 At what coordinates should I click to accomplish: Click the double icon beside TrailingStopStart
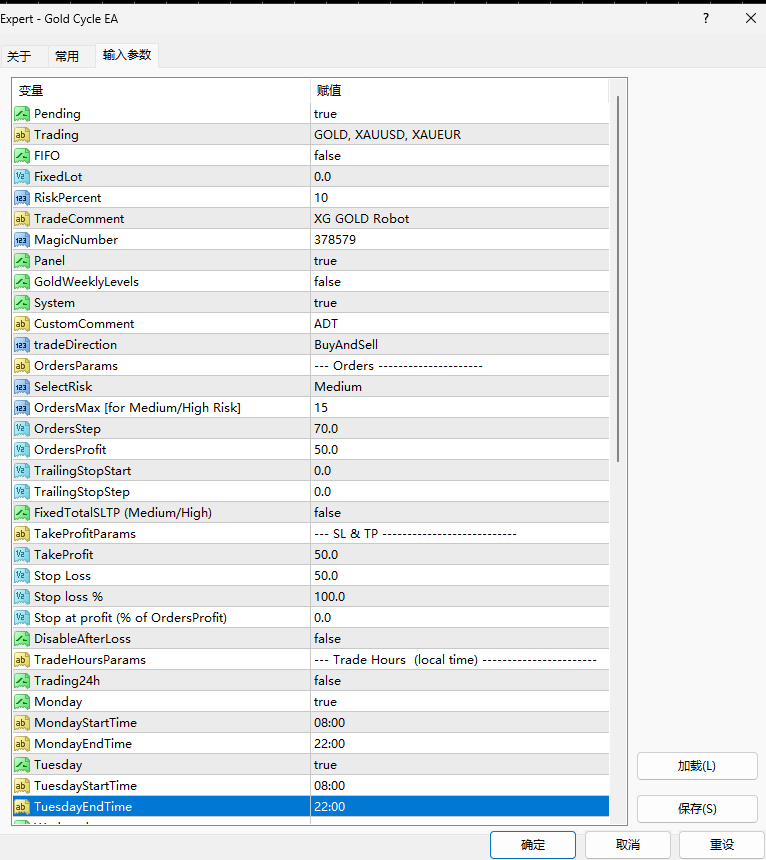coord(22,471)
